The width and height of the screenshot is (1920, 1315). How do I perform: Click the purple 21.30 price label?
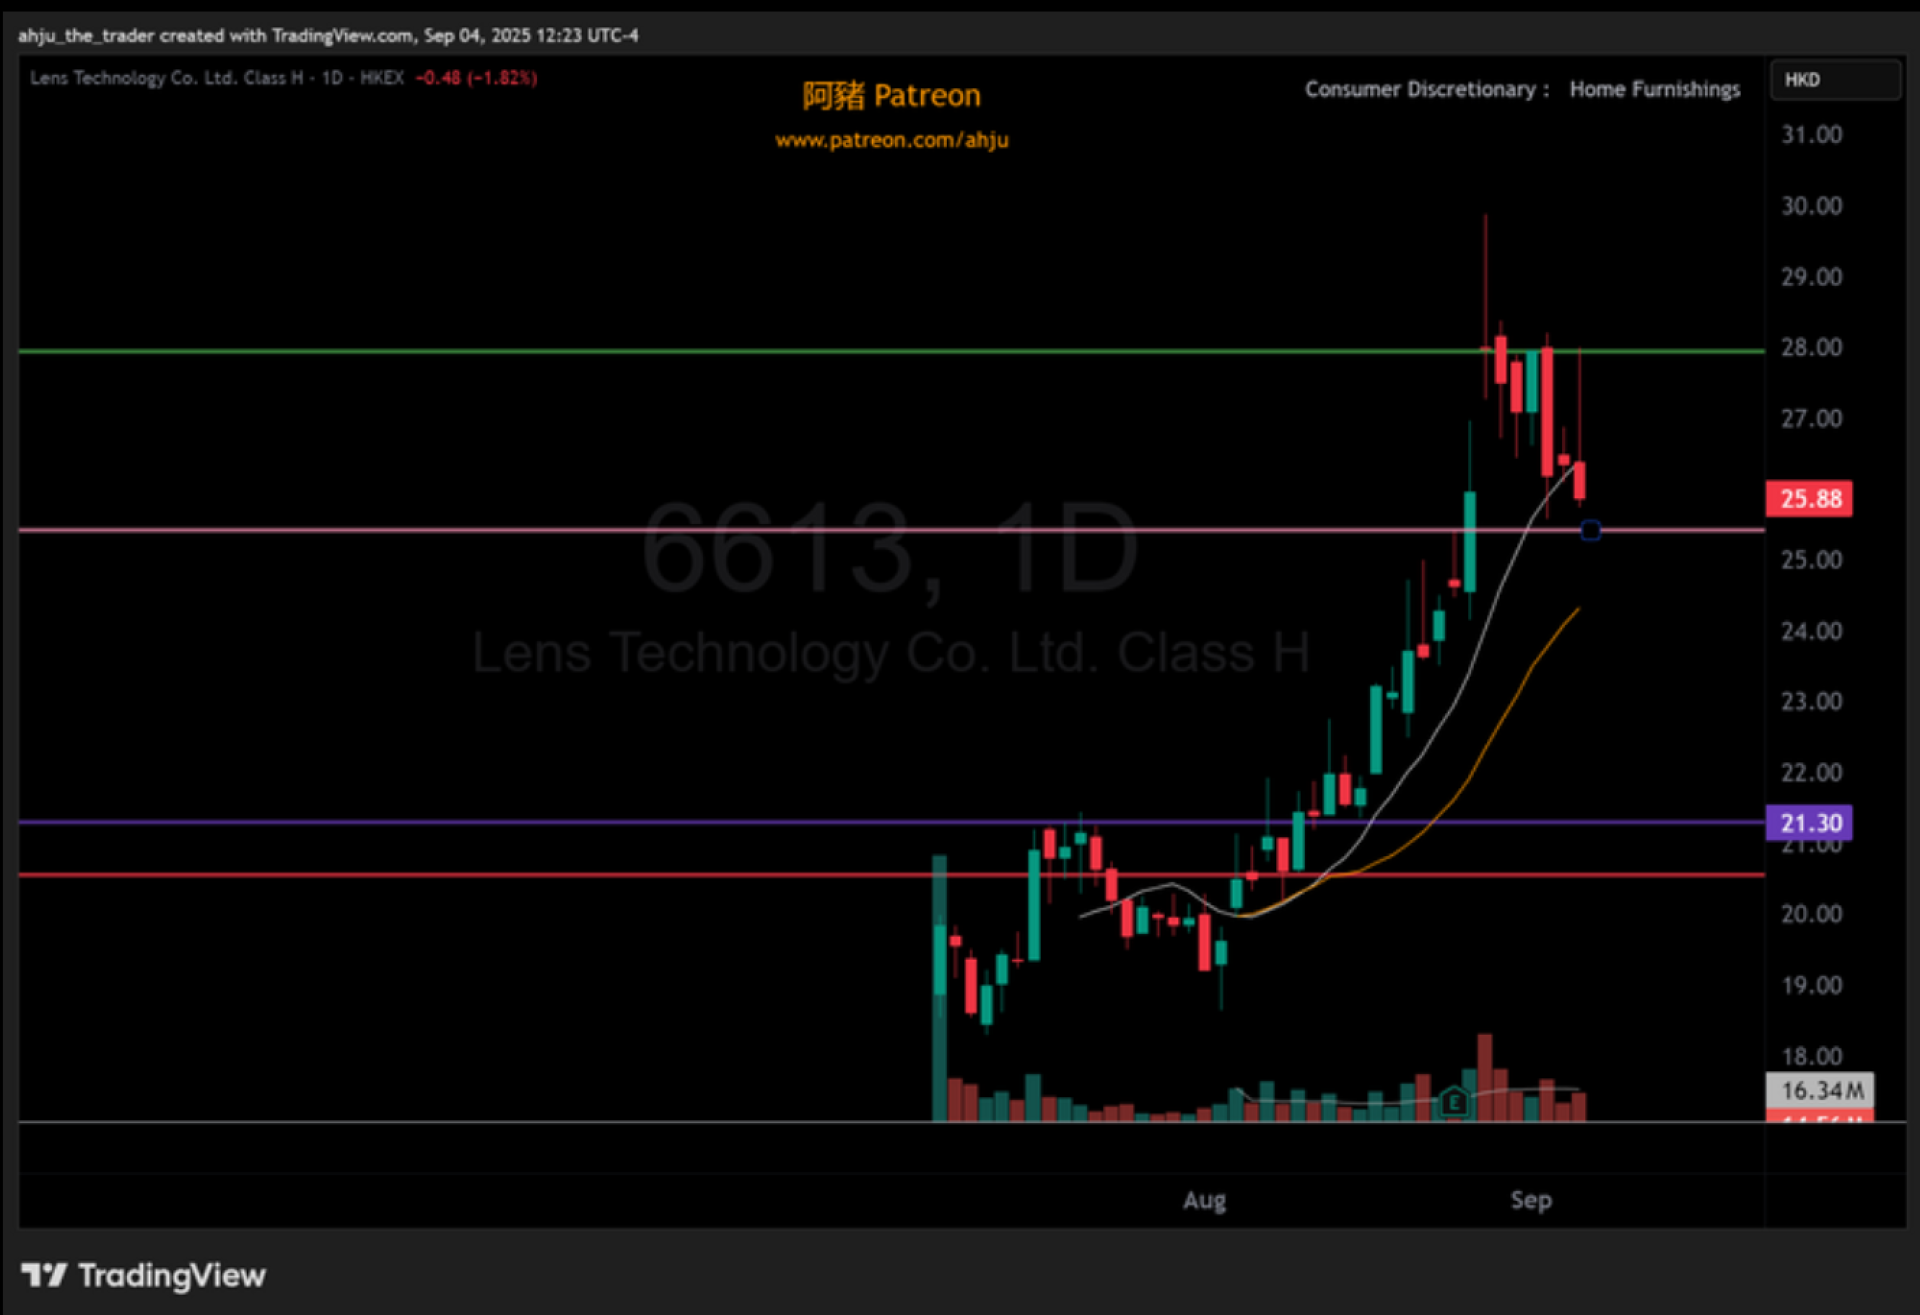click(1809, 823)
